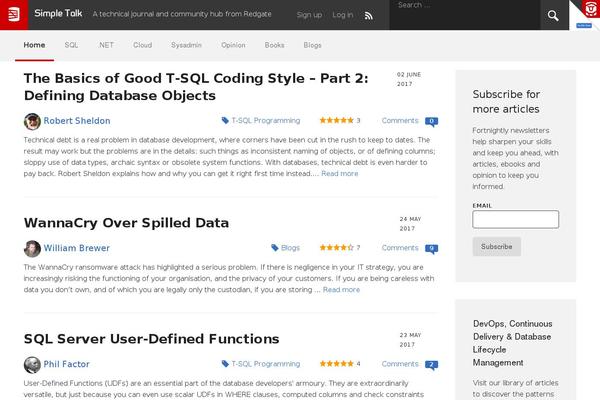Click the star rating for T-SQL Coding Style article
Screen dimensions: 600x400
click(336, 120)
